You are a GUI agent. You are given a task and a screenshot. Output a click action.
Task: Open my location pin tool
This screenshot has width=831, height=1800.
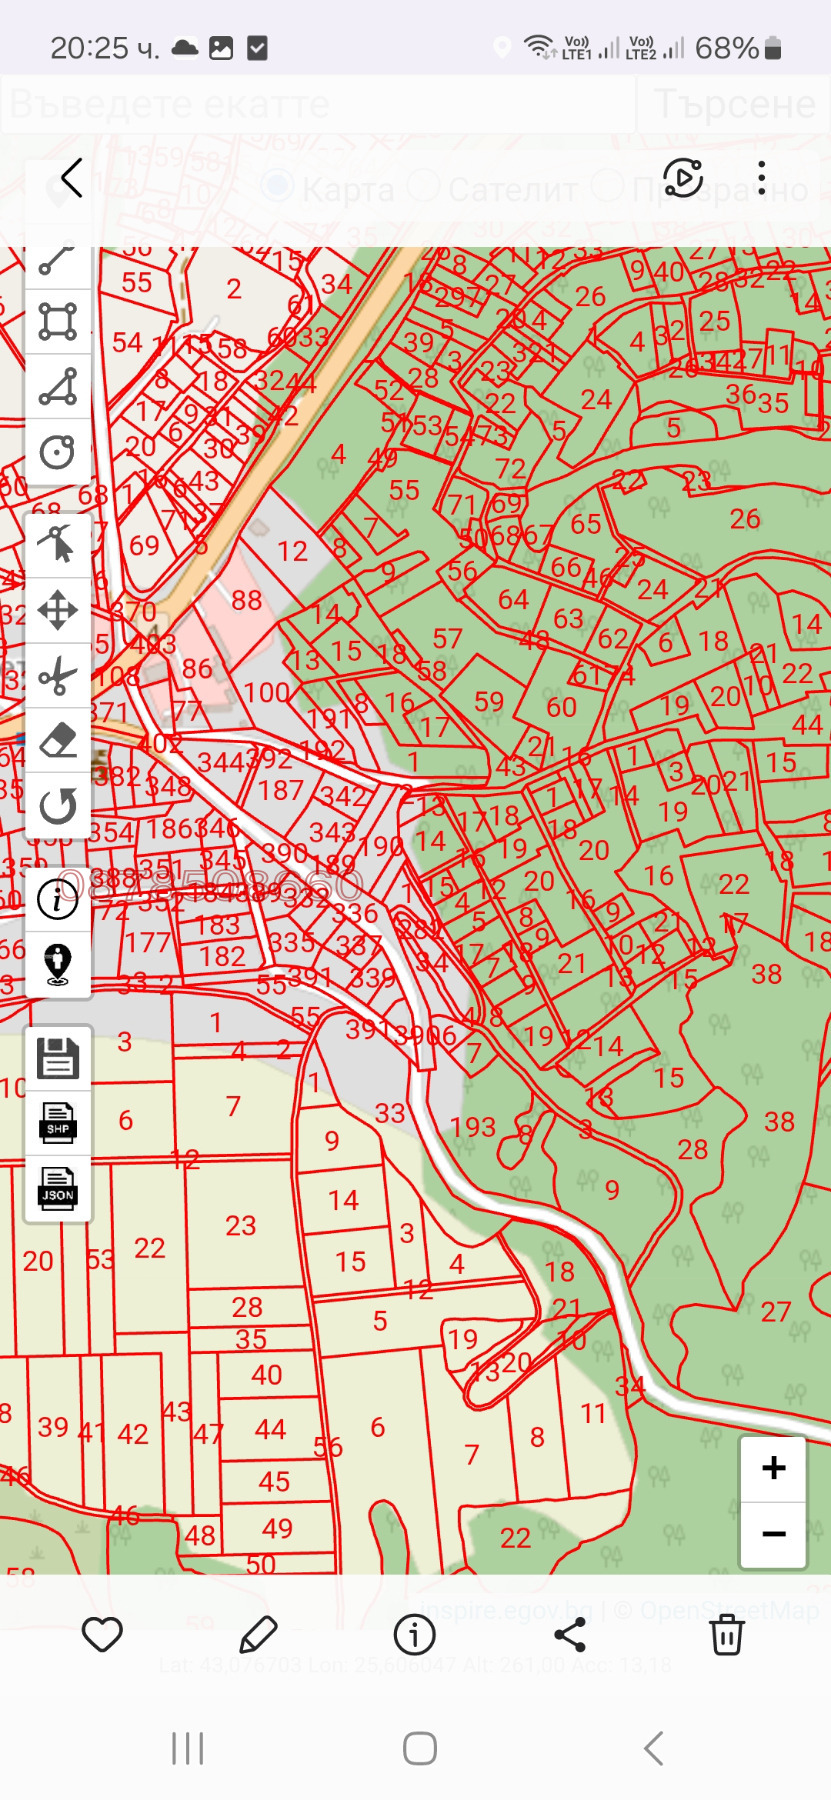pos(57,964)
